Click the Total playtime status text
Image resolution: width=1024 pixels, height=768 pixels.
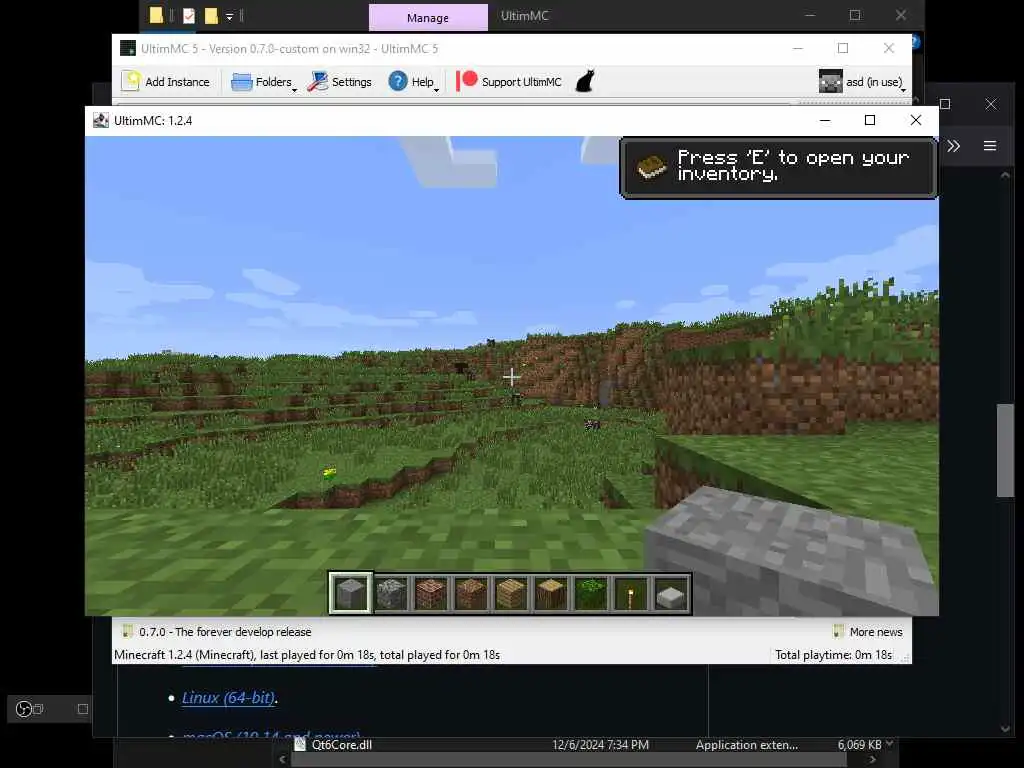pyautogui.click(x=833, y=654)
